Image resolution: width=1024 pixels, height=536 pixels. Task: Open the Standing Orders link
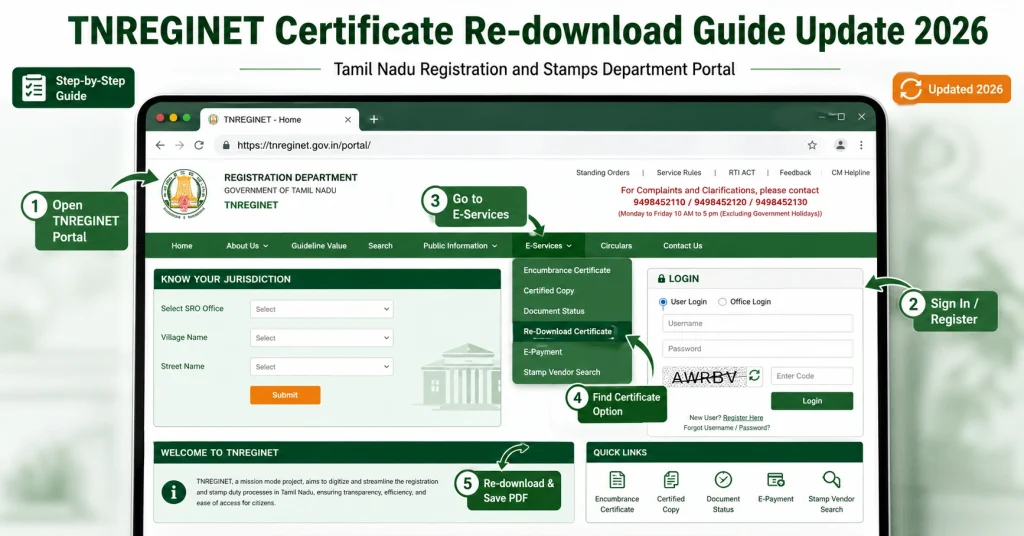pyautogui.click(x=602, y=172)
